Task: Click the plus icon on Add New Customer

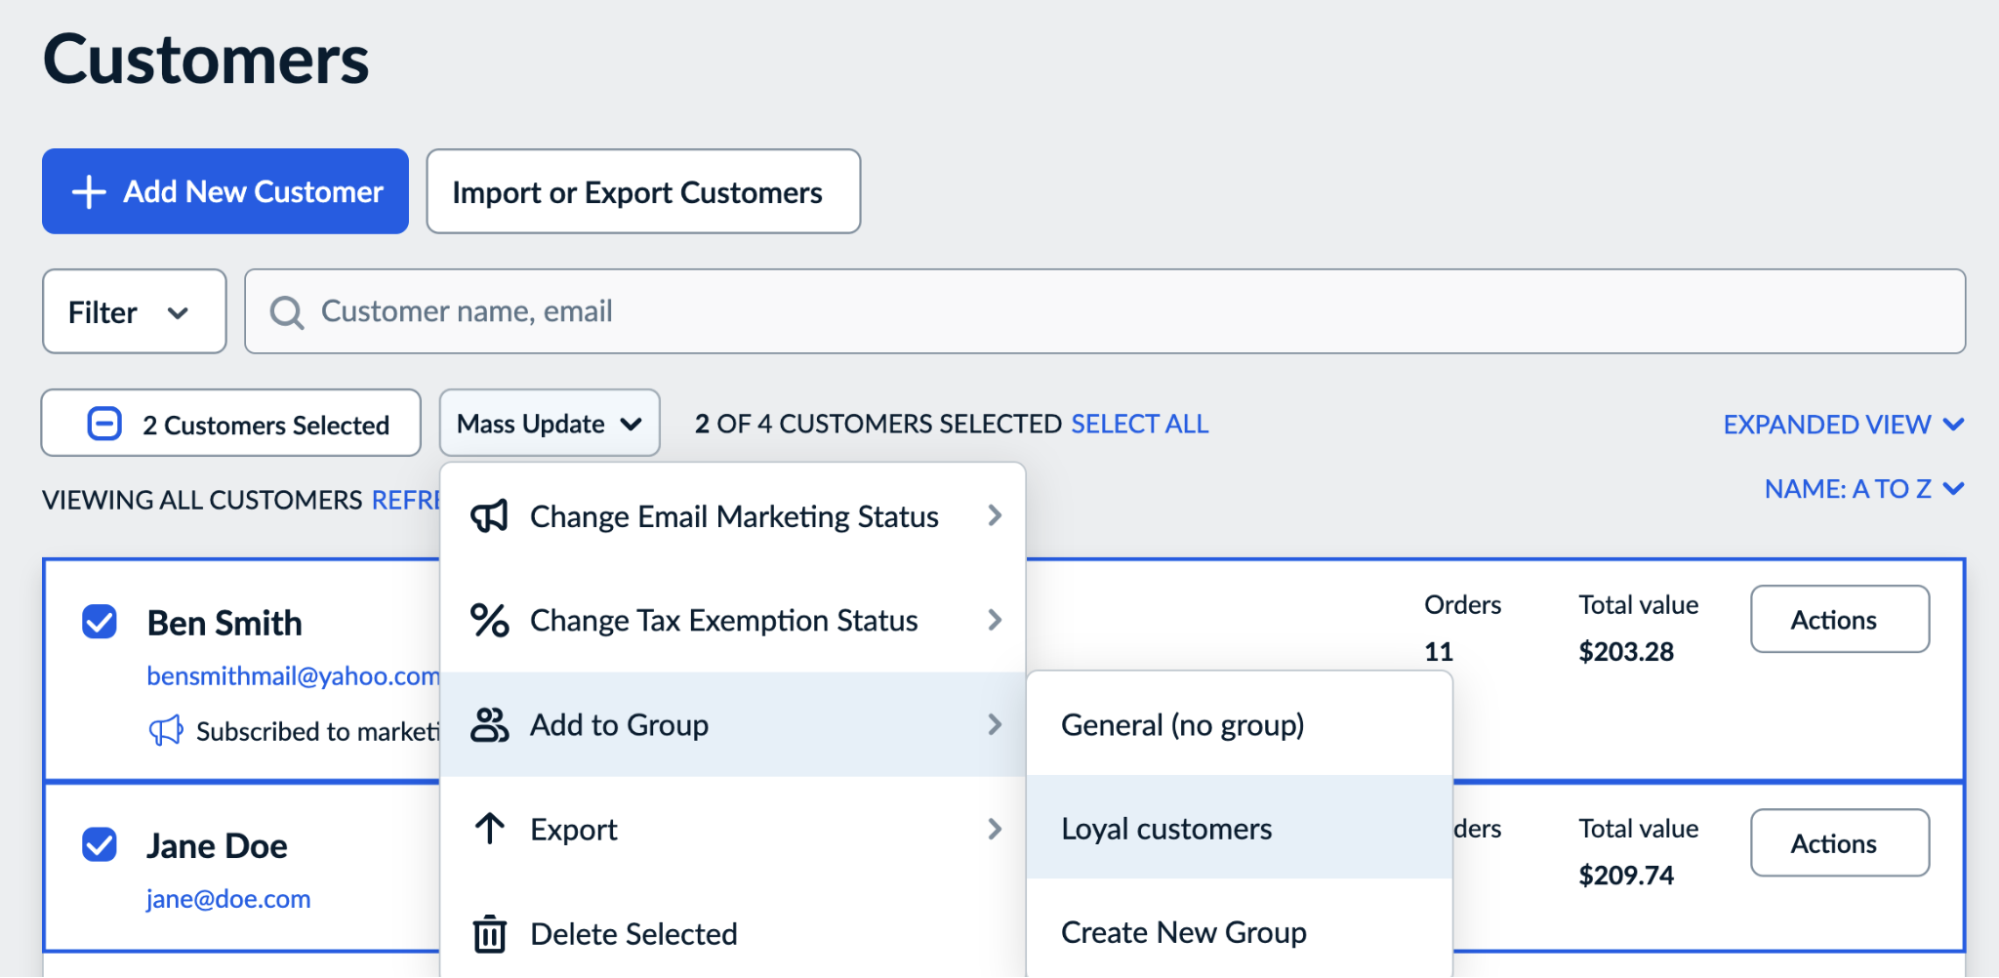Action: click(88, 191)
